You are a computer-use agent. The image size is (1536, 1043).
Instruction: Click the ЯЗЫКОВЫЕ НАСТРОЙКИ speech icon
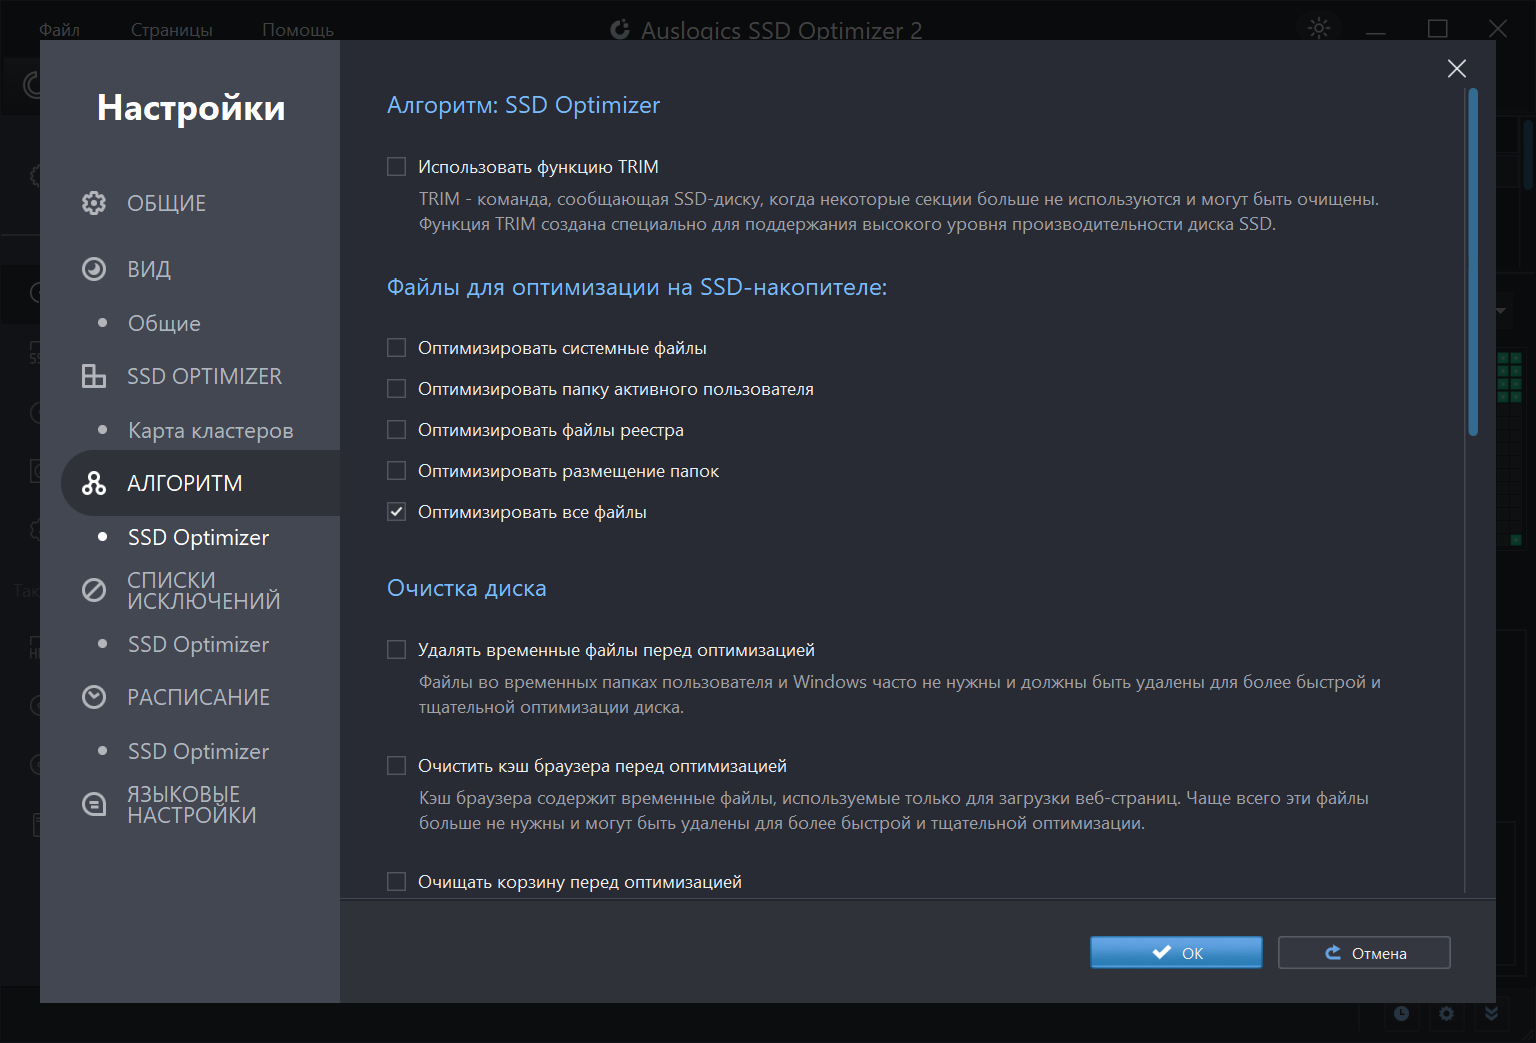tap(94, 804)
